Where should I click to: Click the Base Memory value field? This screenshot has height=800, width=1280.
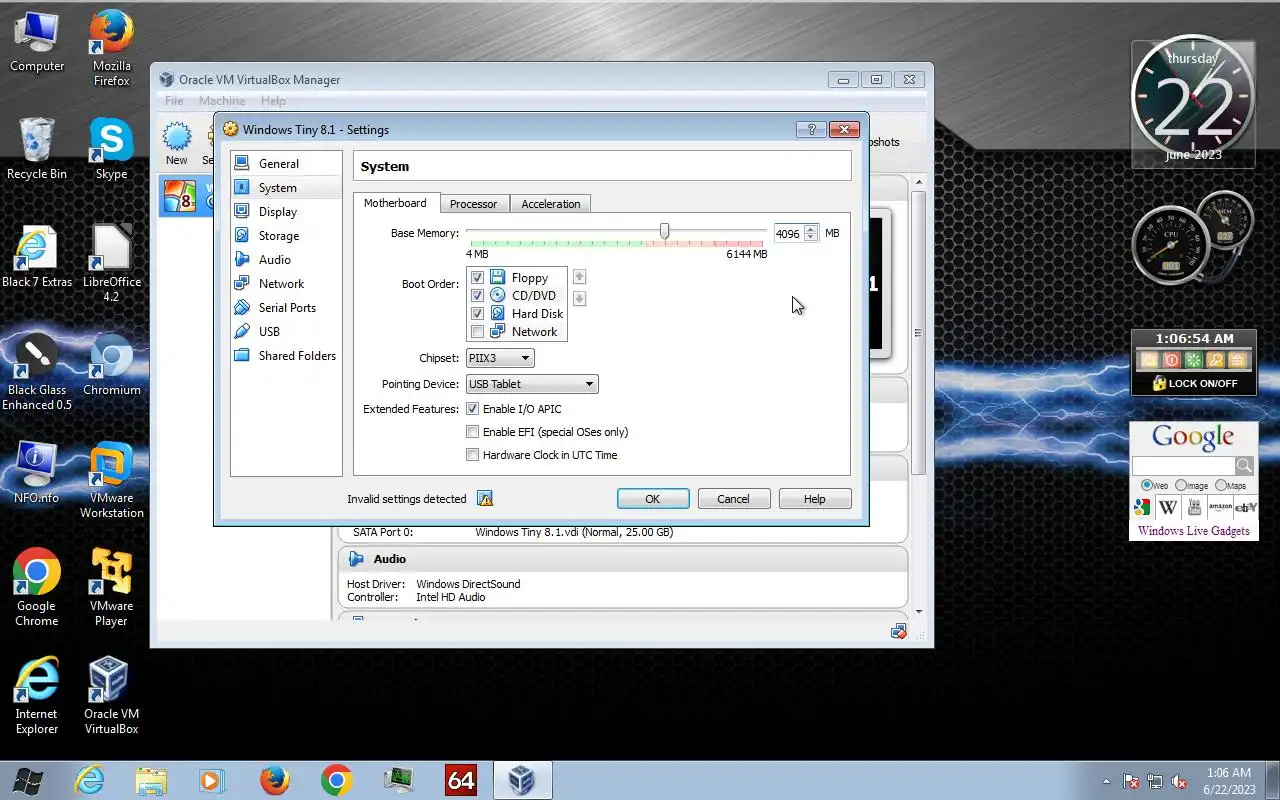click(788, 234)
